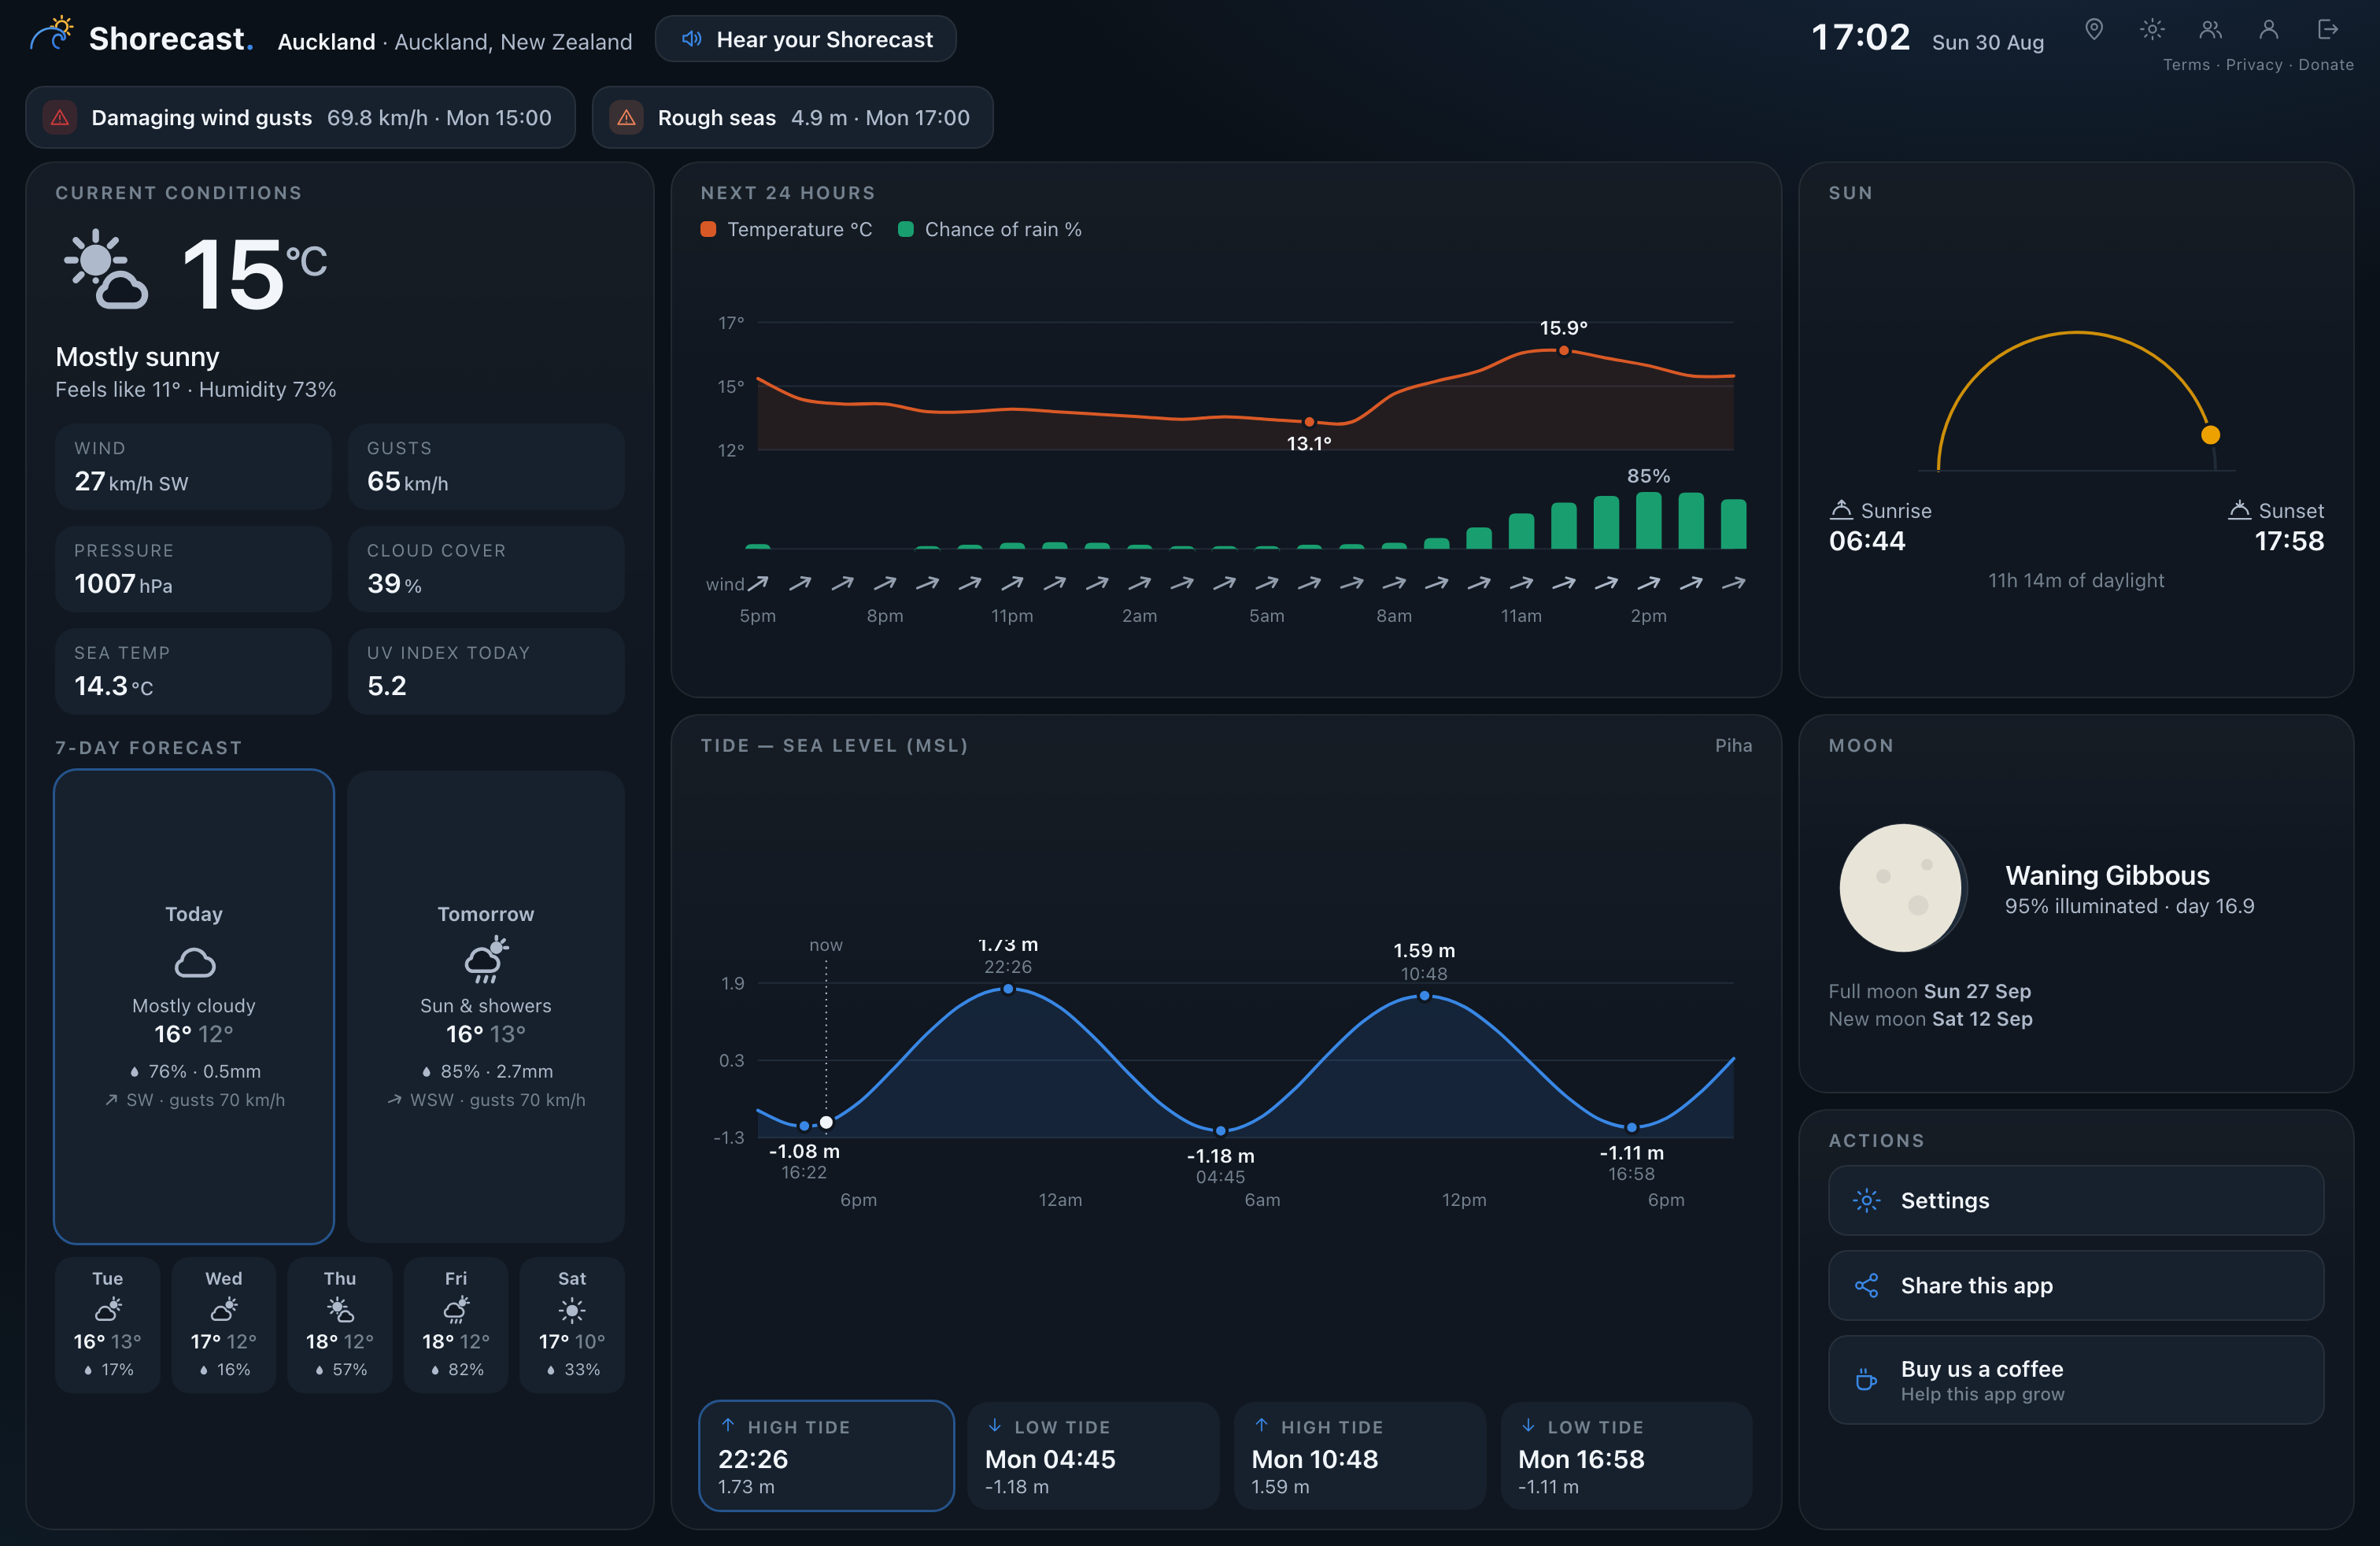This screenshot has width=2380, height=1546.
Task: Click the Temperature °C orange legend swatch
Action: coord(708,229)
